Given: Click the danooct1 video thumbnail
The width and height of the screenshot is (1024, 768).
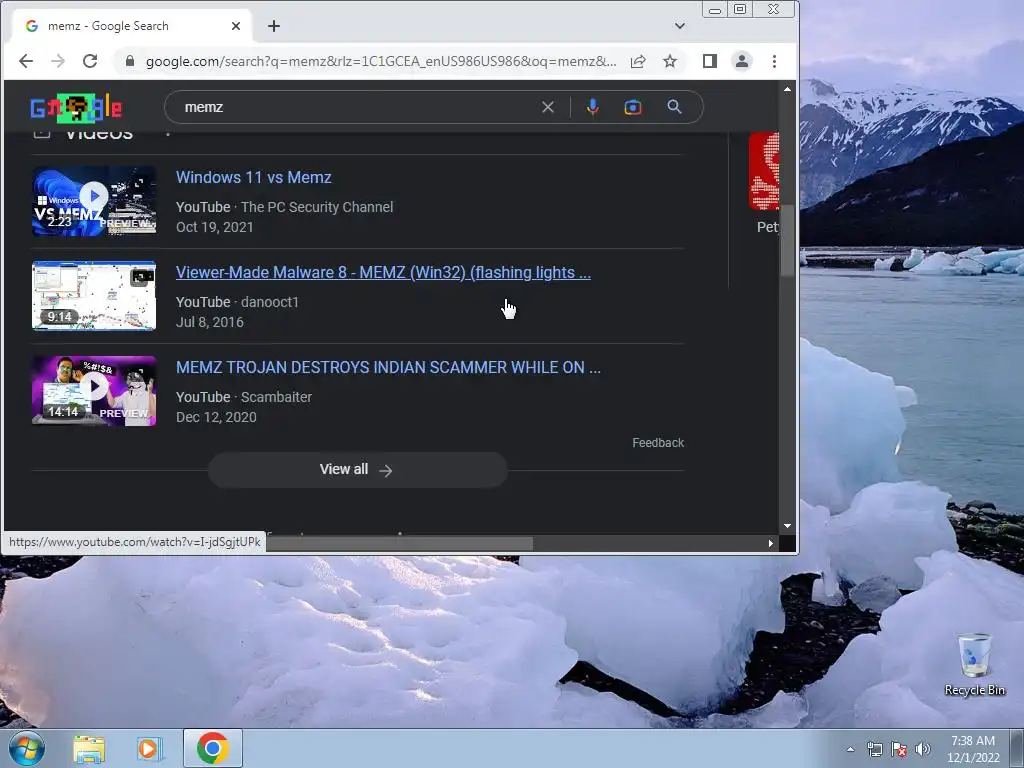Looking at the screenshot, I should [94, 296].
